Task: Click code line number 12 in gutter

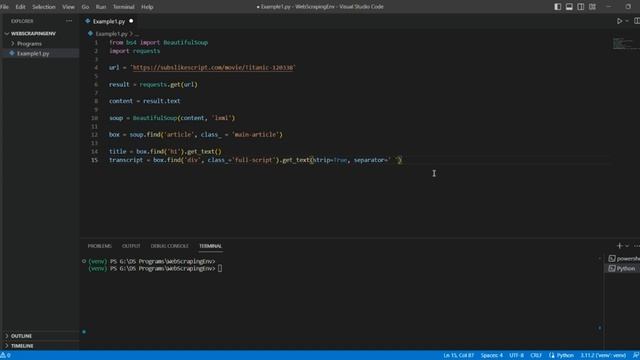Action: (x=95, y=135)
